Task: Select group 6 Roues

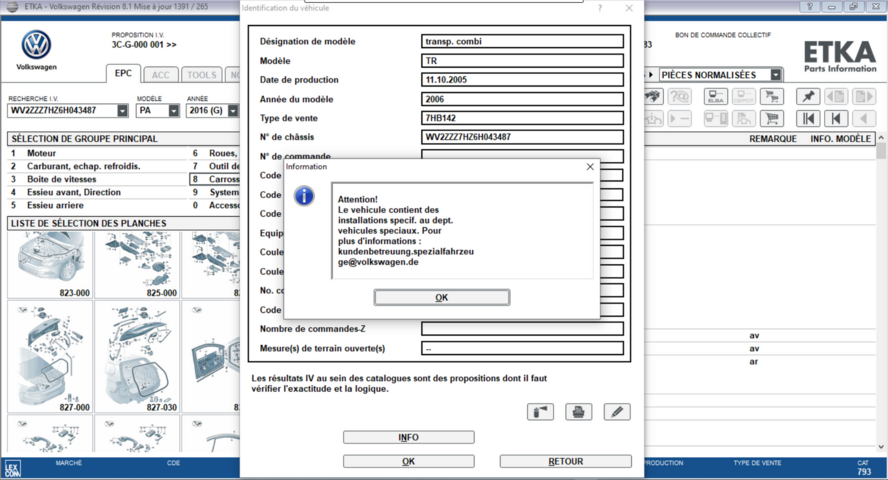Action: (215, 153)
